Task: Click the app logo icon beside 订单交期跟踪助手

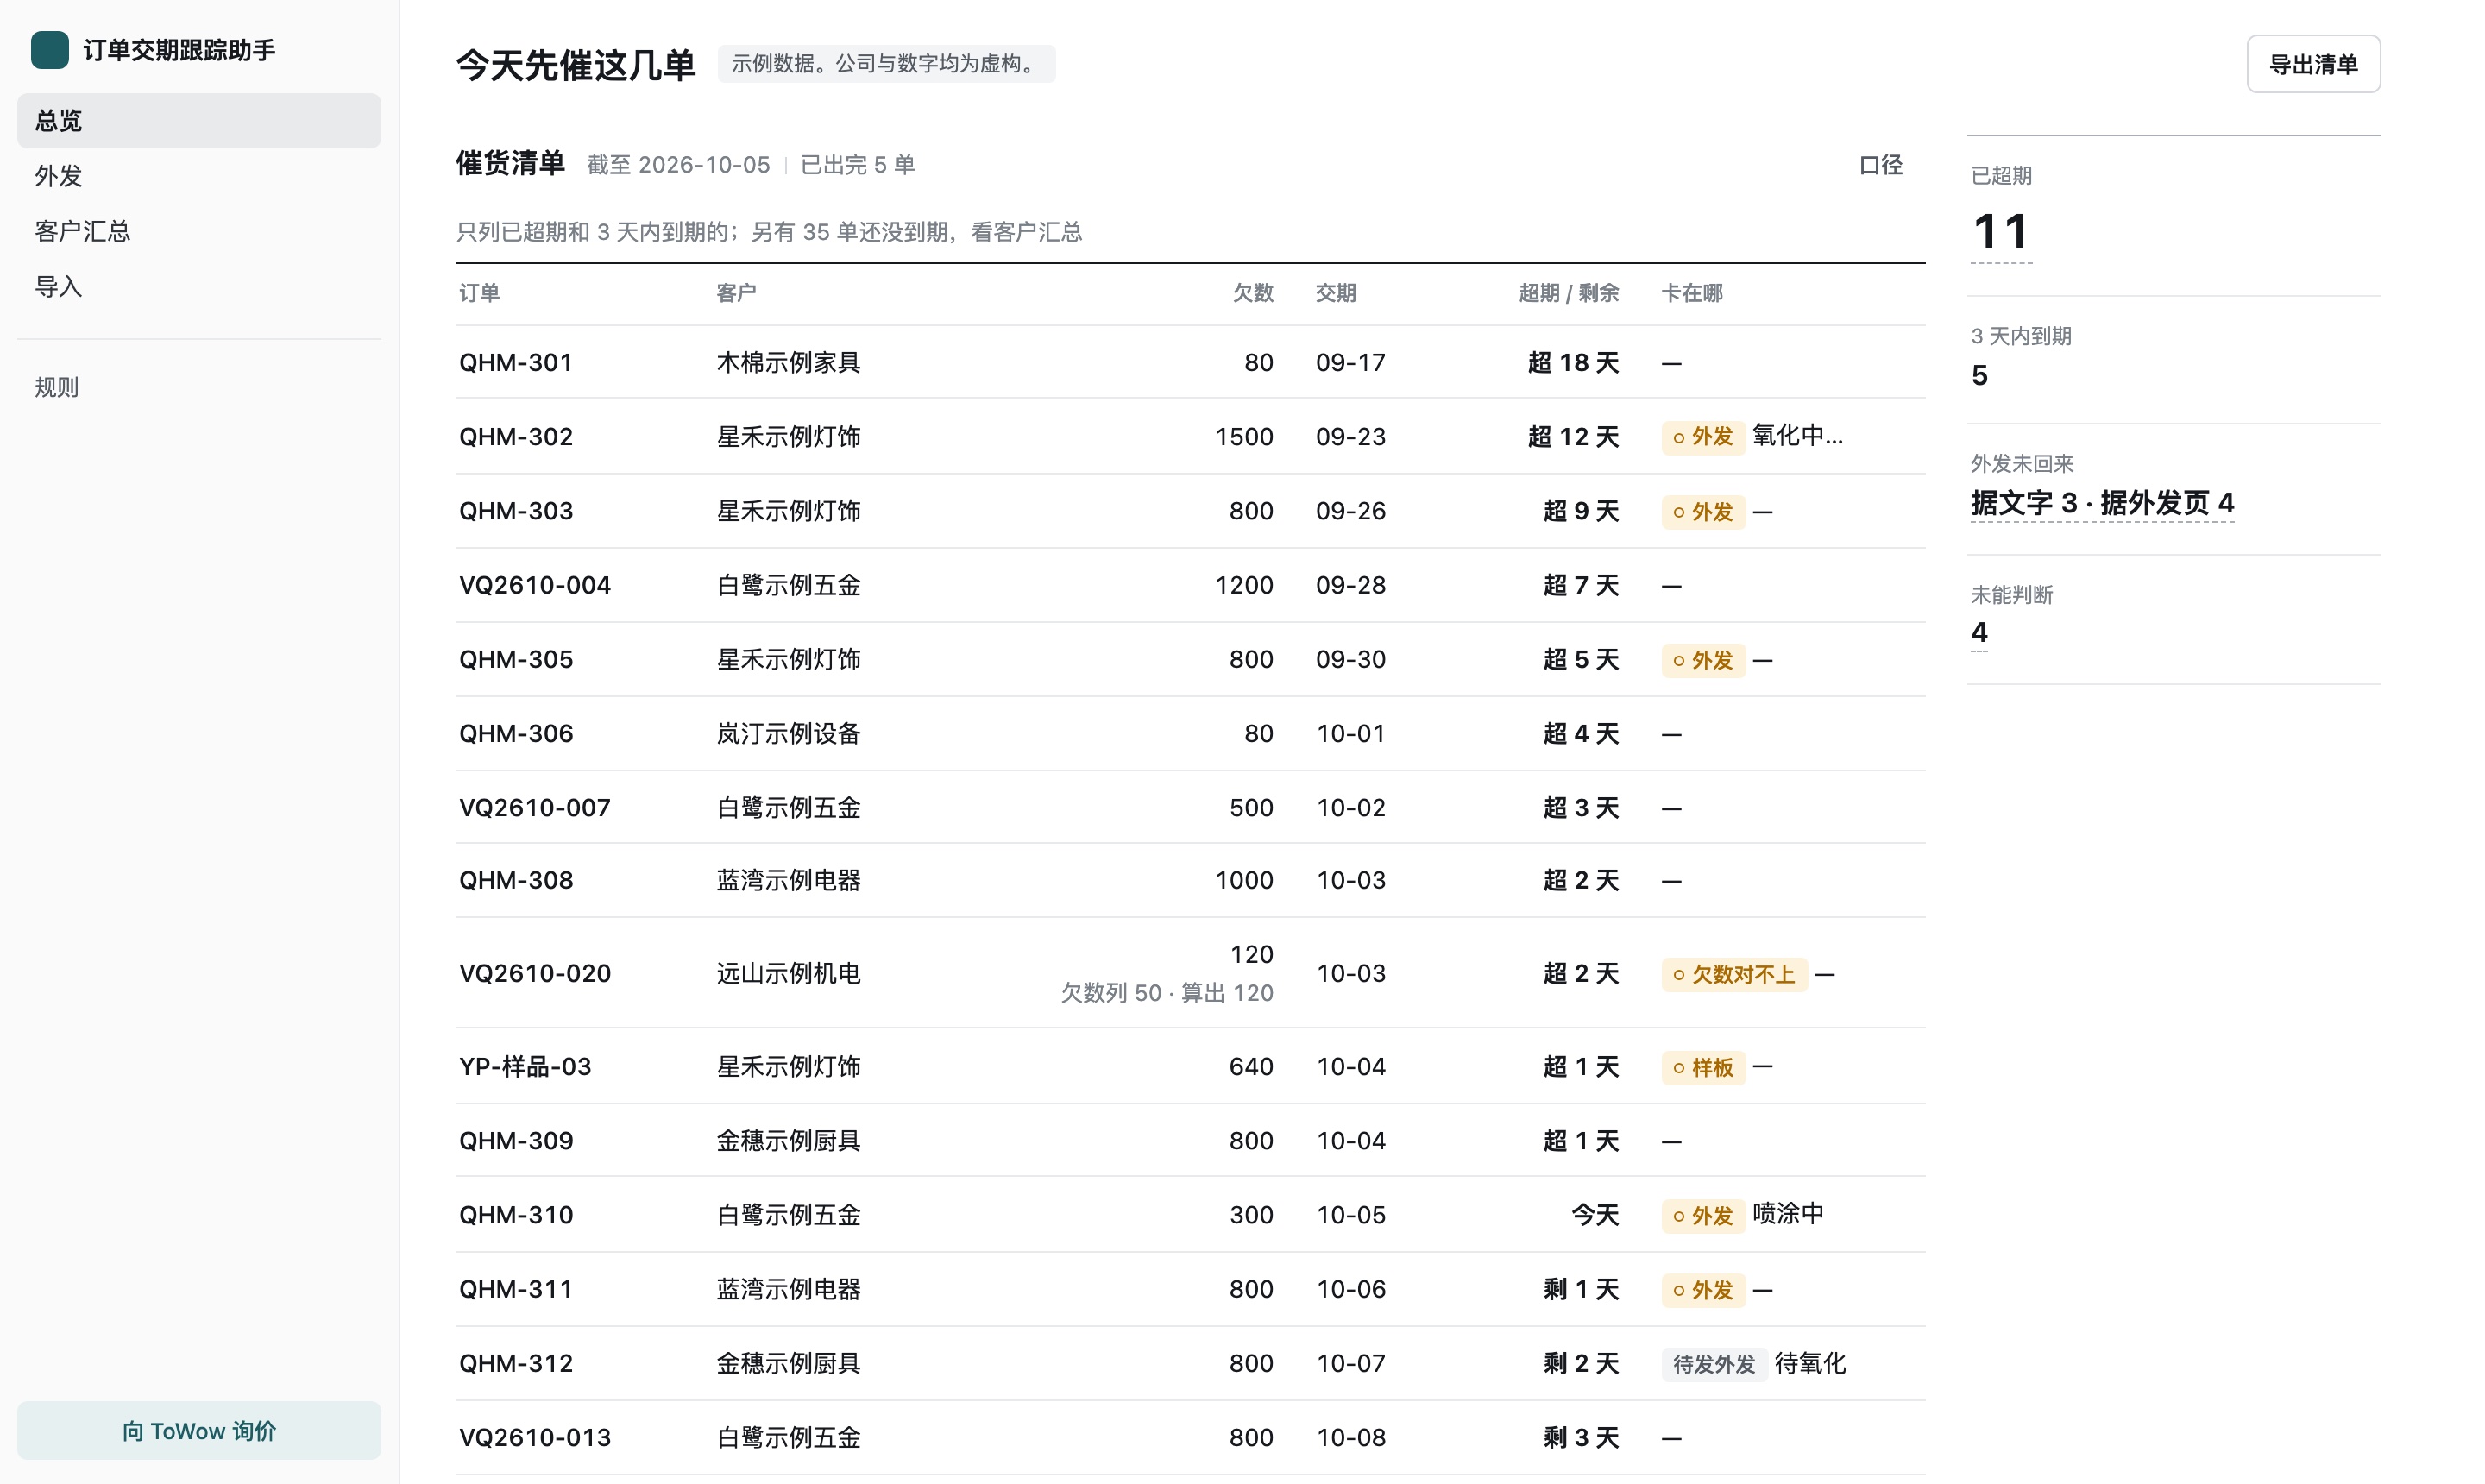Action: (50, 50)
